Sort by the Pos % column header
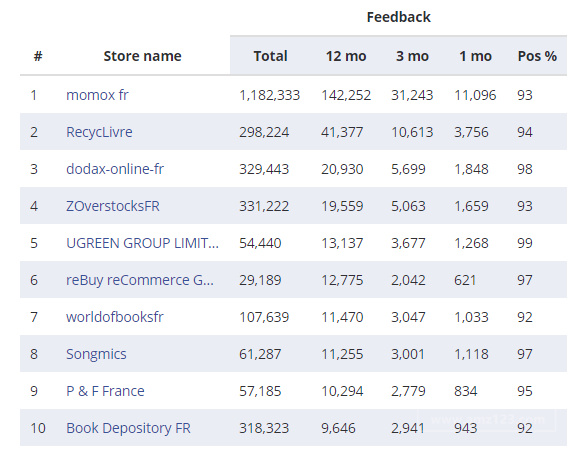This screenshot has height=452, width=577. [537, 56]
